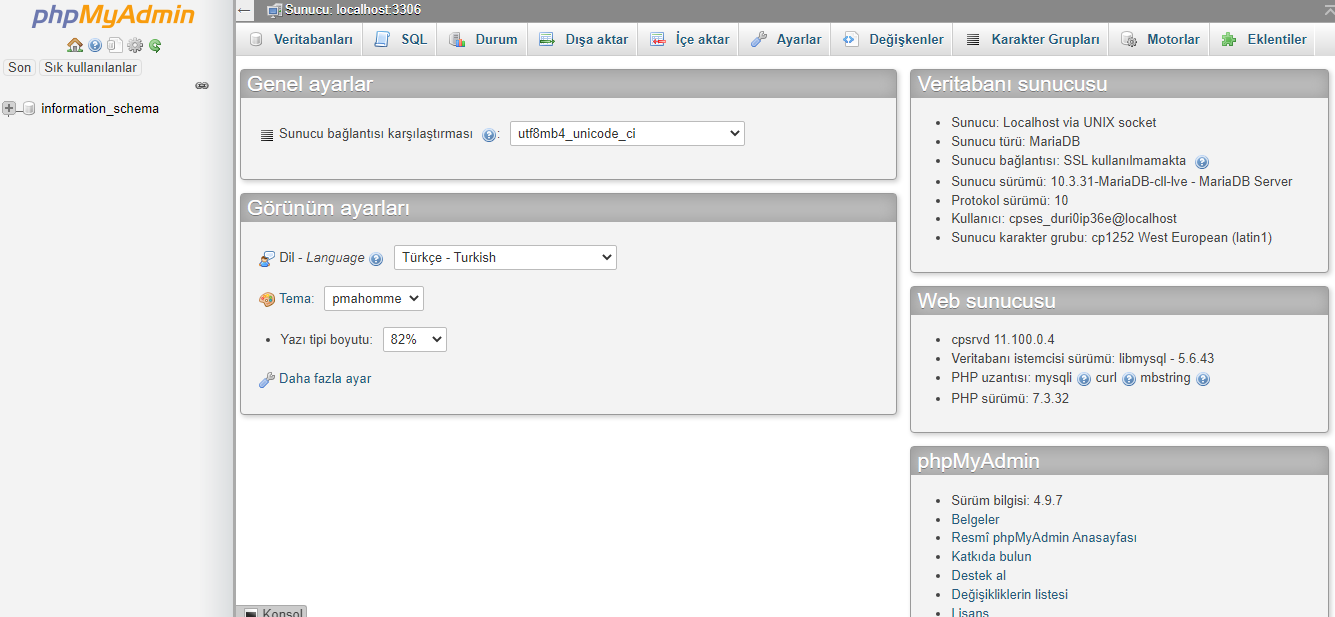The image size is (1335, 617).
Task: Click the Destek al link
Action: [x=978, y=575]
